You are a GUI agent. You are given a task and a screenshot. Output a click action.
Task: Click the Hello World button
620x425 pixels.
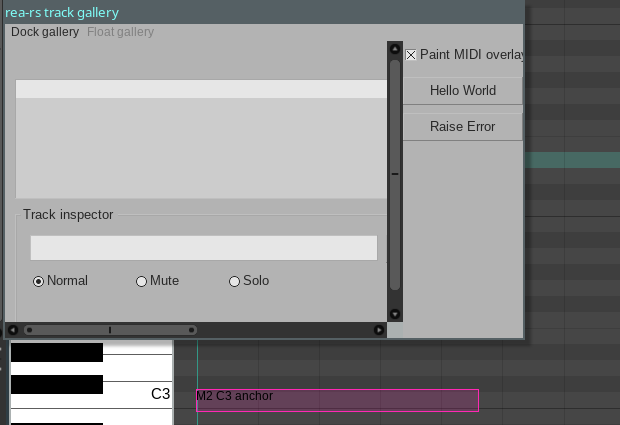[463, 91]
